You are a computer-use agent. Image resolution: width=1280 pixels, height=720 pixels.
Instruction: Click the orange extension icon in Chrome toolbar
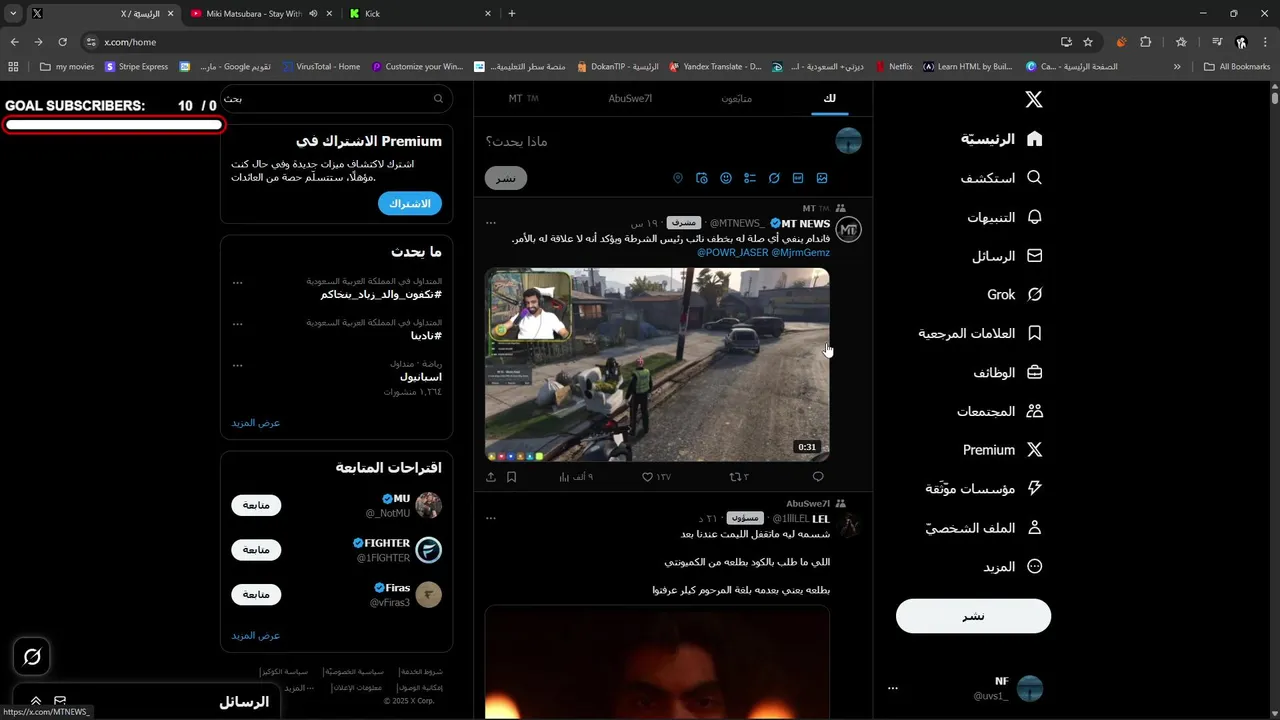click(x=1121, y=42)
